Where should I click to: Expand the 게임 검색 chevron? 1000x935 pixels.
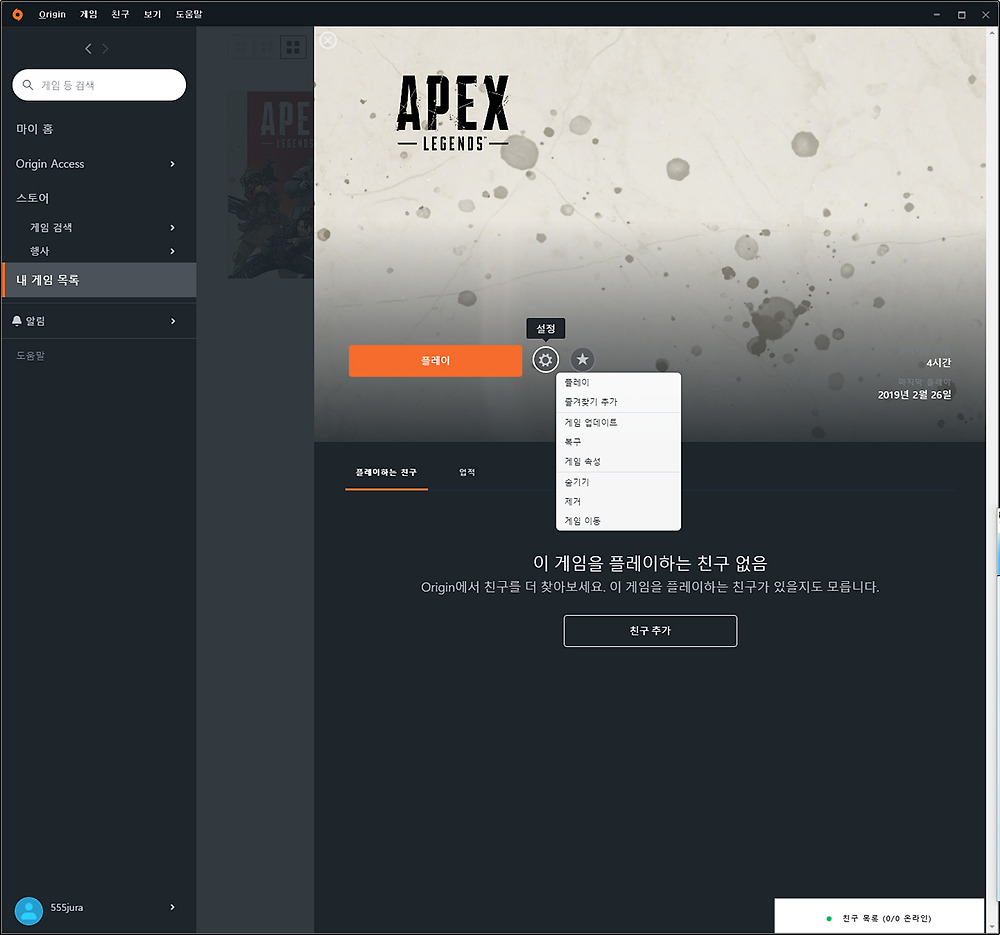(172, 228)
